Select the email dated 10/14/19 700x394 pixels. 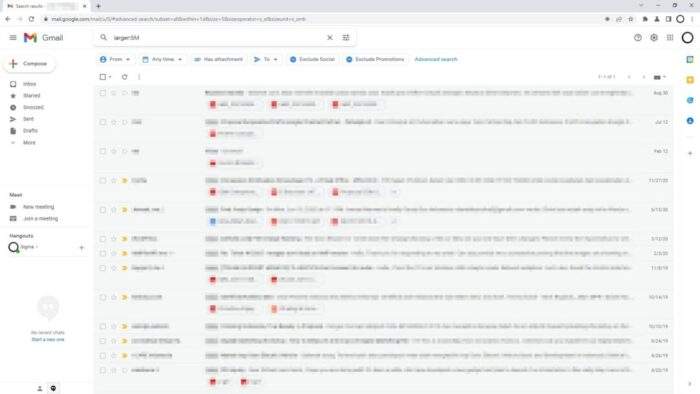pyautogui.click(x=103, y=297)
